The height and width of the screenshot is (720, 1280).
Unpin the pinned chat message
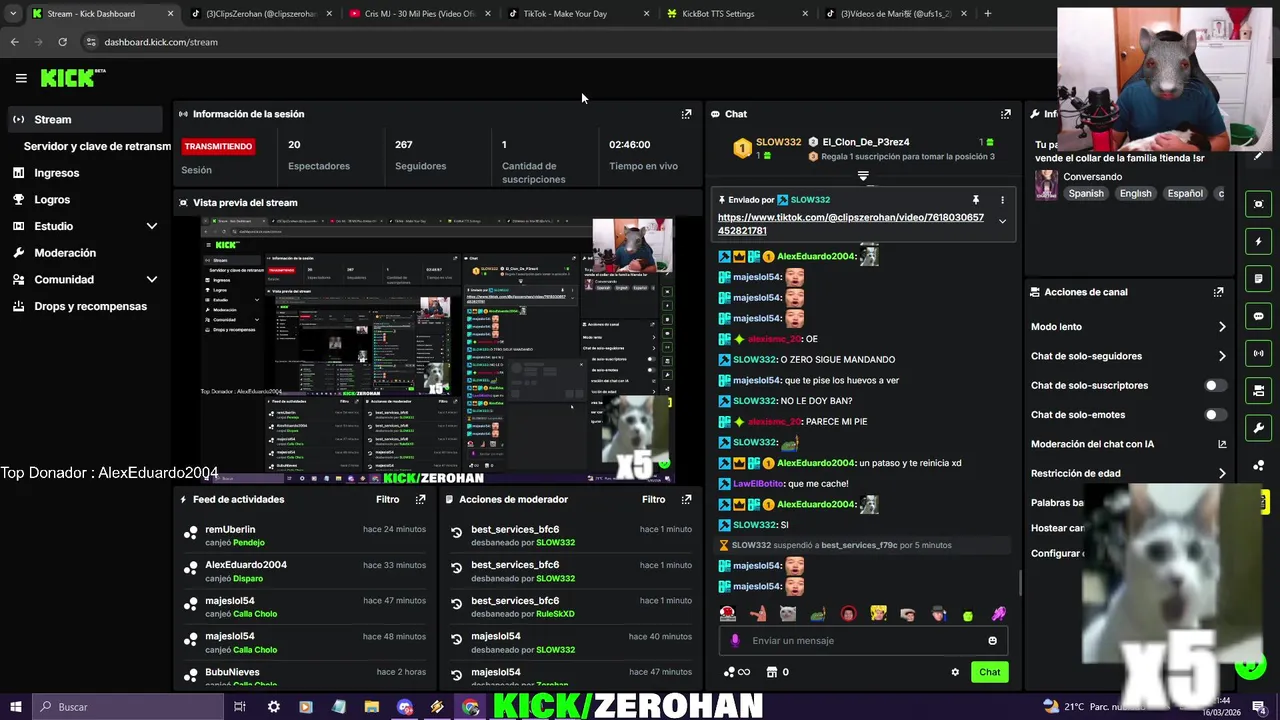tap(976, 200)
